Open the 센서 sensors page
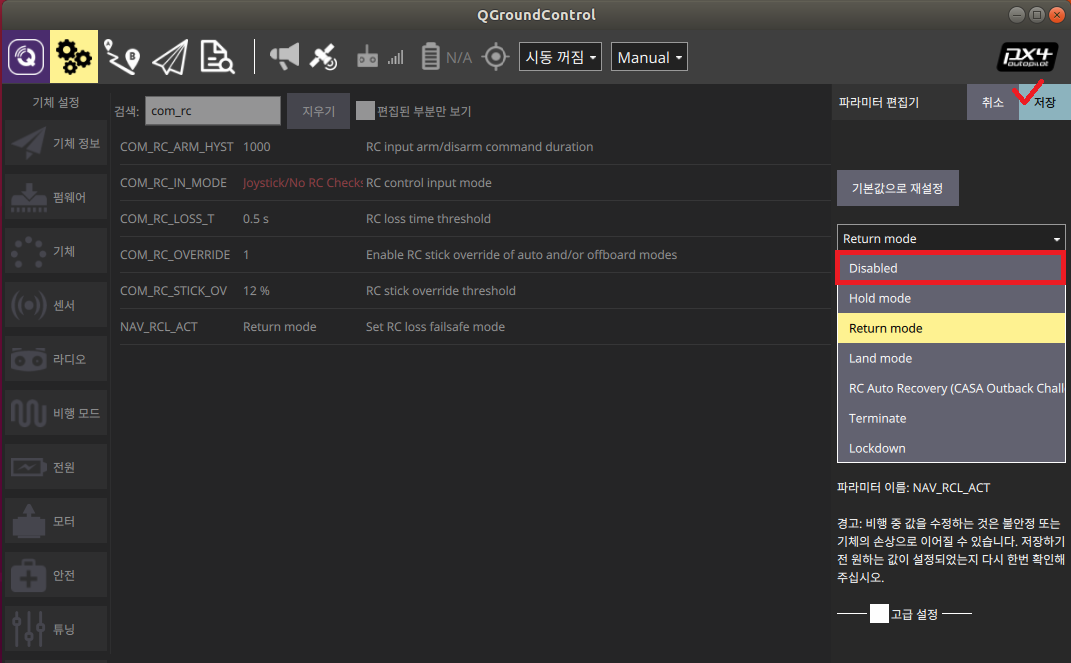1071x663 pixels. tap(56, 305)
